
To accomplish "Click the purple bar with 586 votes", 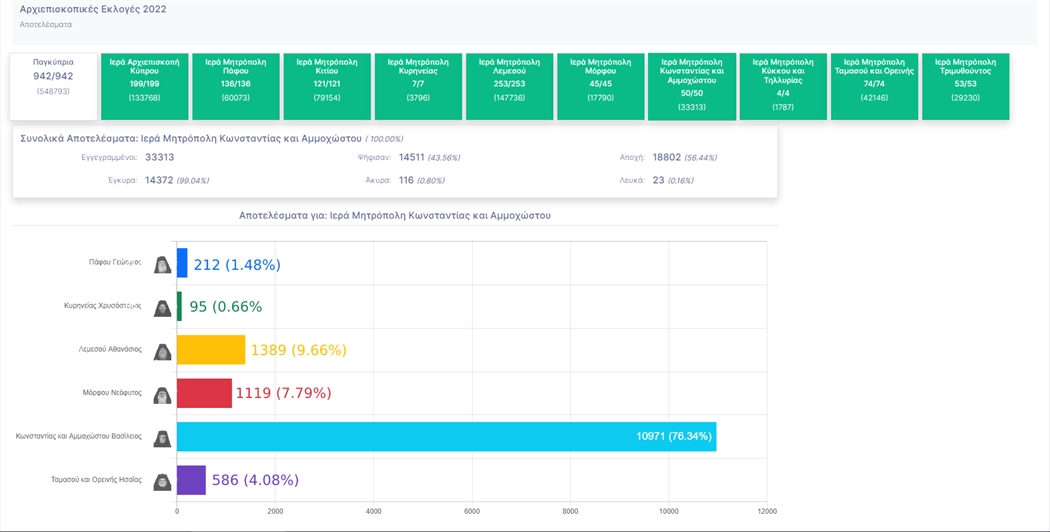I will pyautogui.click(x=191, y=480).
